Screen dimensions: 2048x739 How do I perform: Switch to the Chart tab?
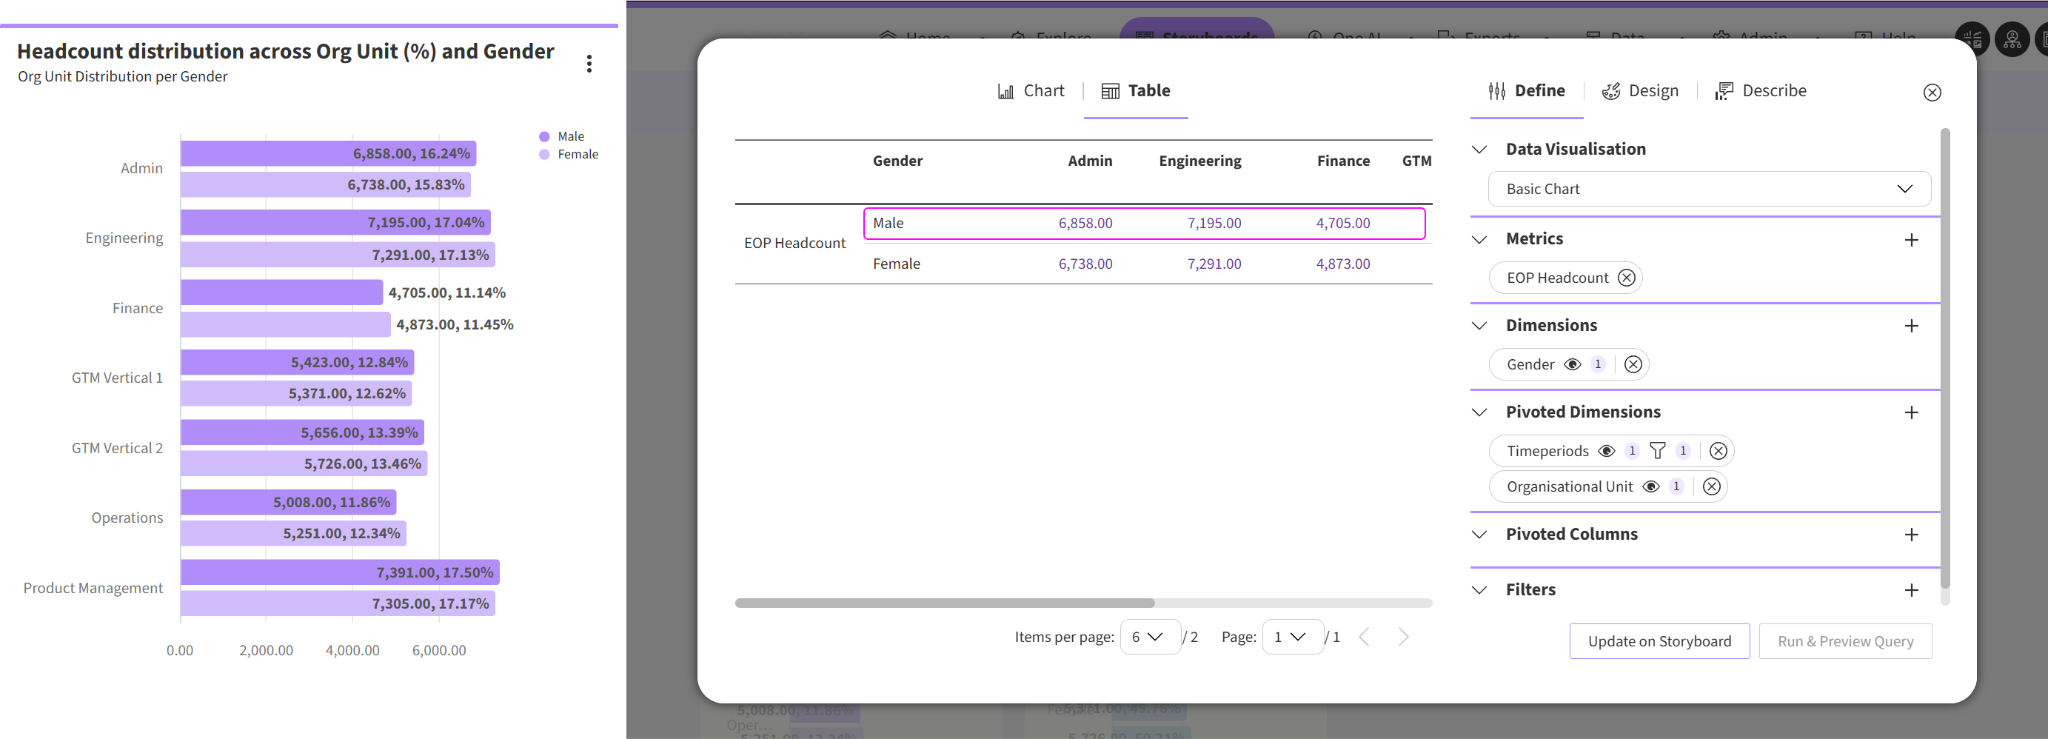coord(1031,91)
